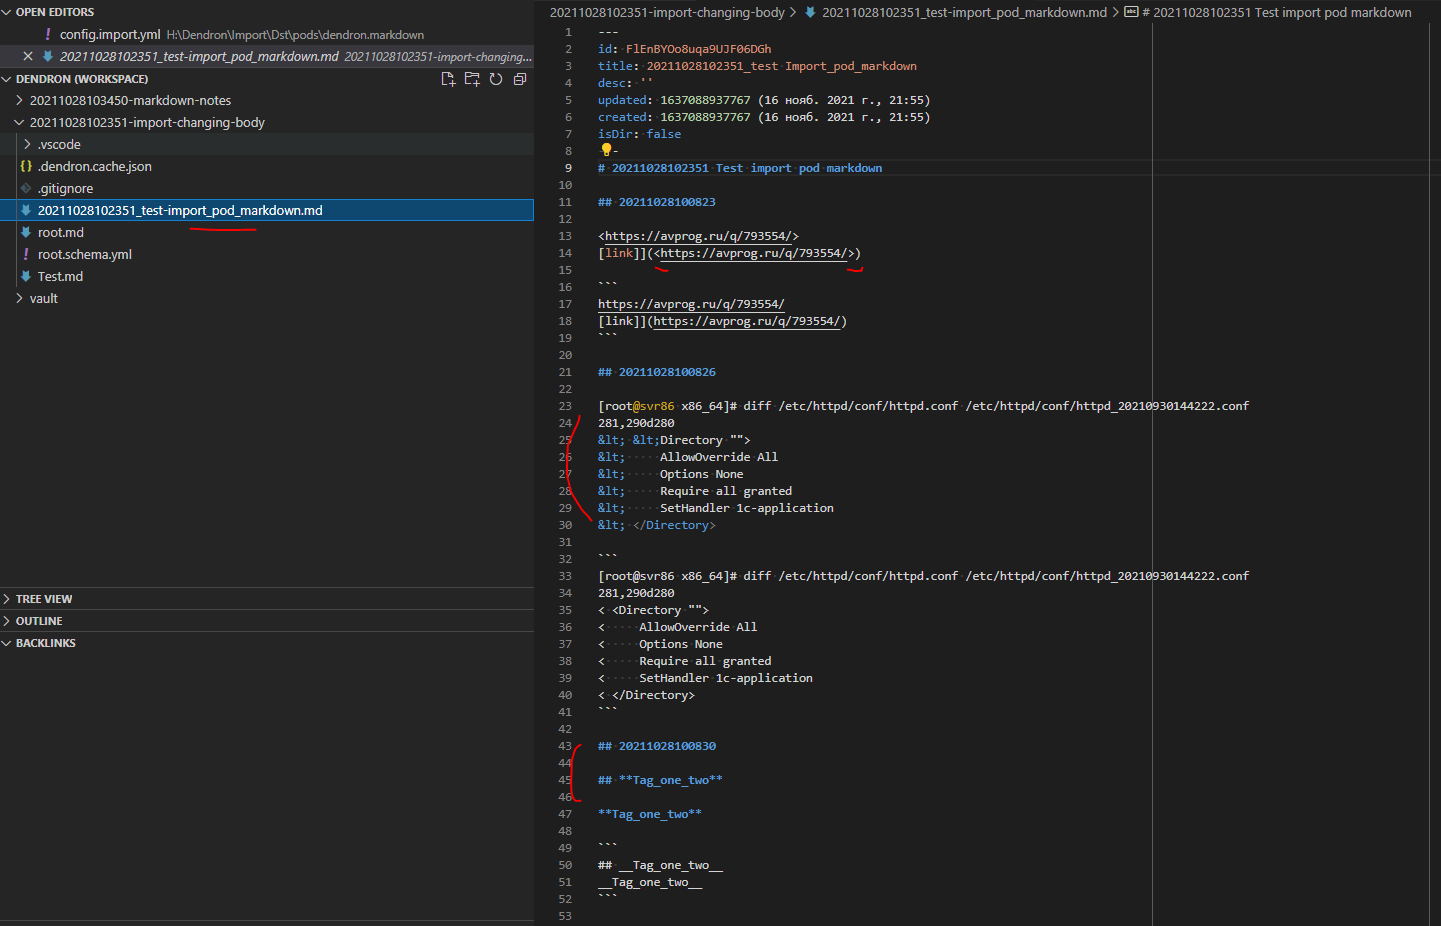Click the Dendron arrow icon beside root.md
This screenshot has width=1441, height=926.
24,232
